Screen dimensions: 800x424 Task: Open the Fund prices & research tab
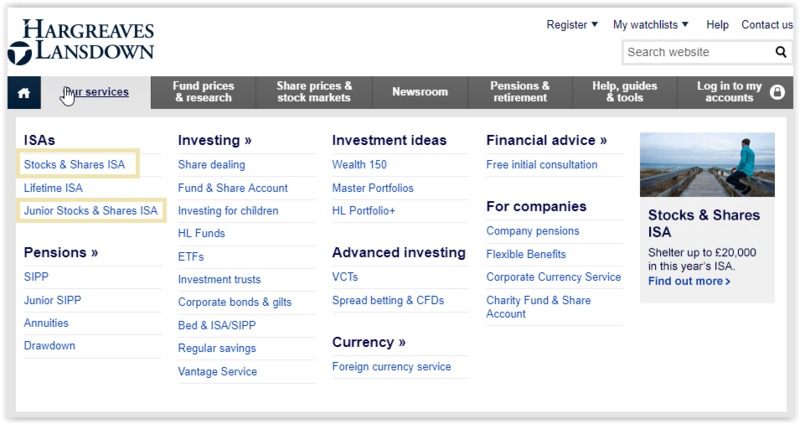(x=203, y=92)
